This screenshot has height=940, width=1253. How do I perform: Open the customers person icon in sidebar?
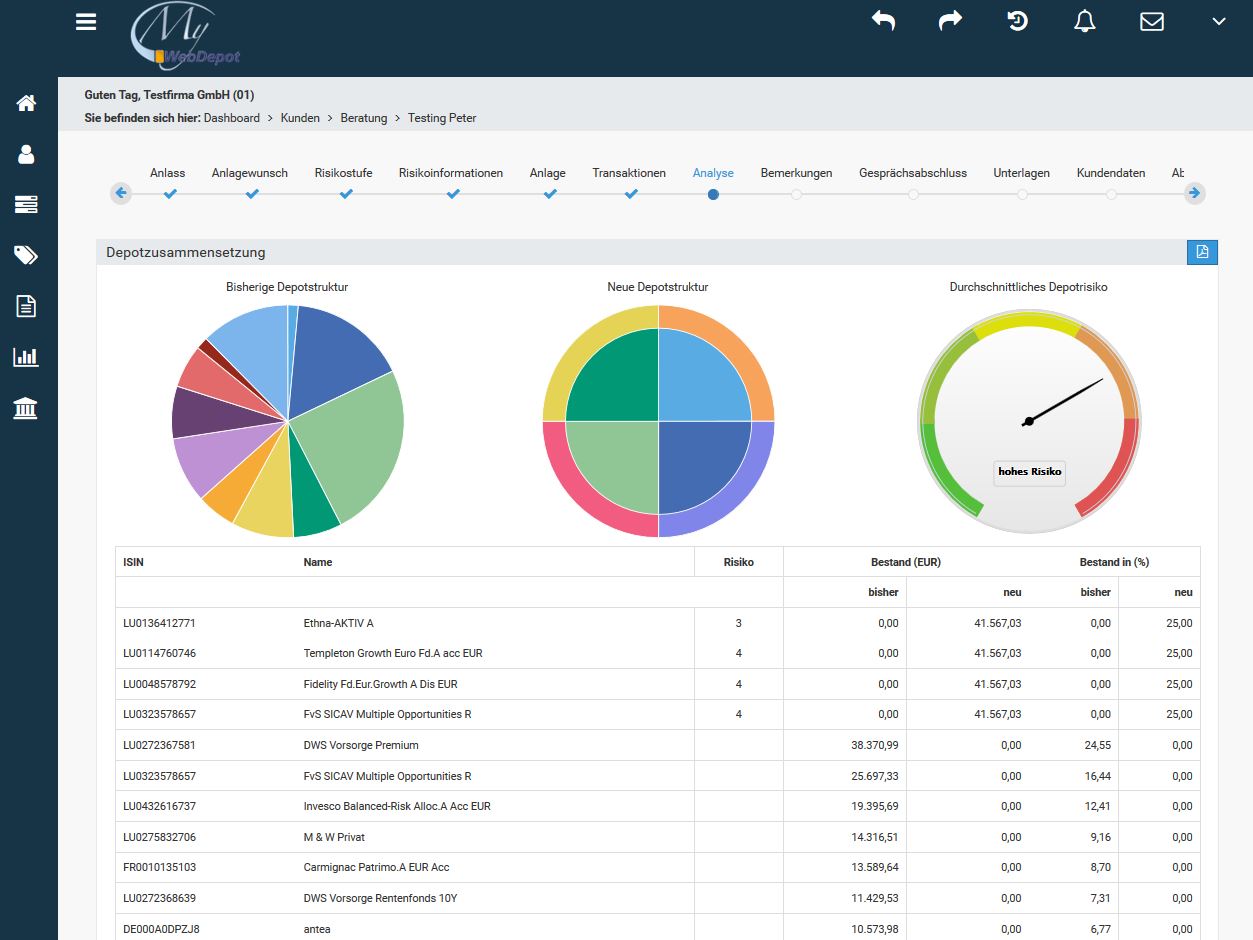26,154
